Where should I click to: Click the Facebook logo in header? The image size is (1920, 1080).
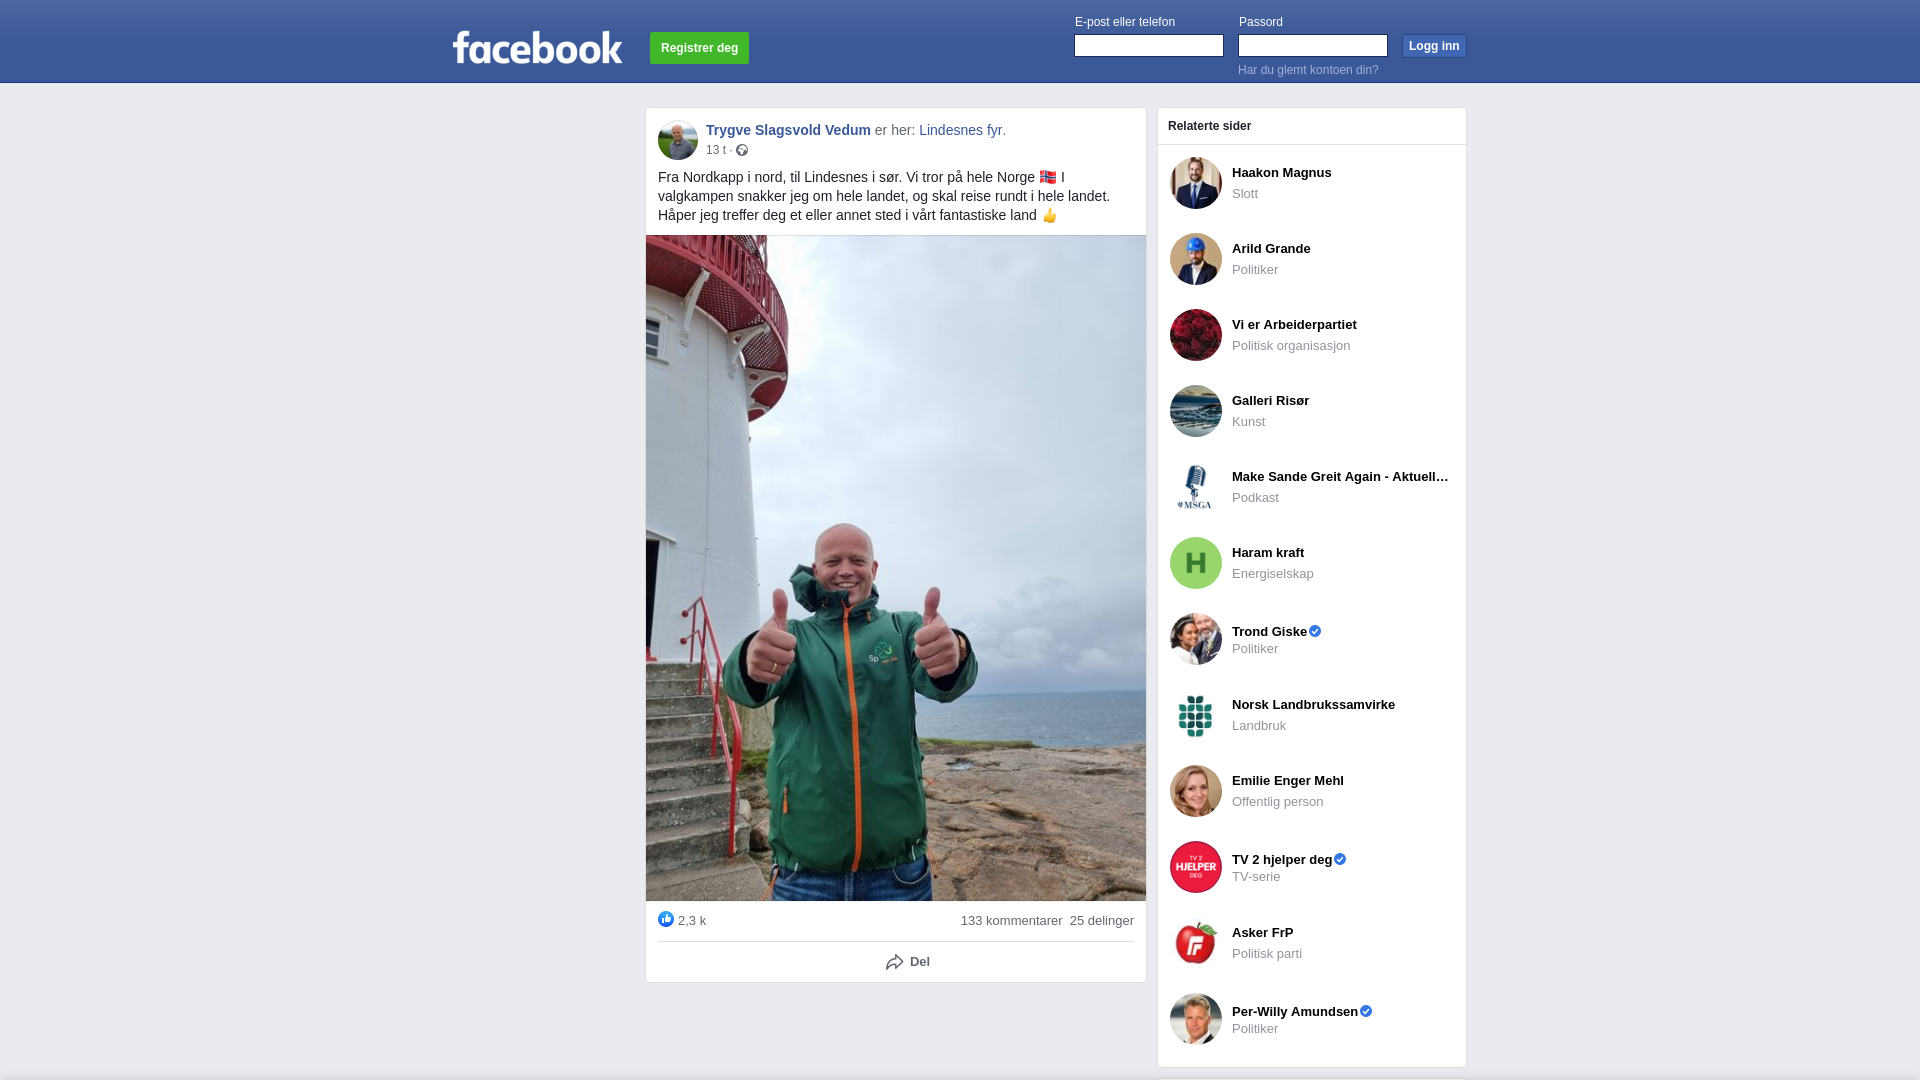pyautogui.click(x=537, y=47)
